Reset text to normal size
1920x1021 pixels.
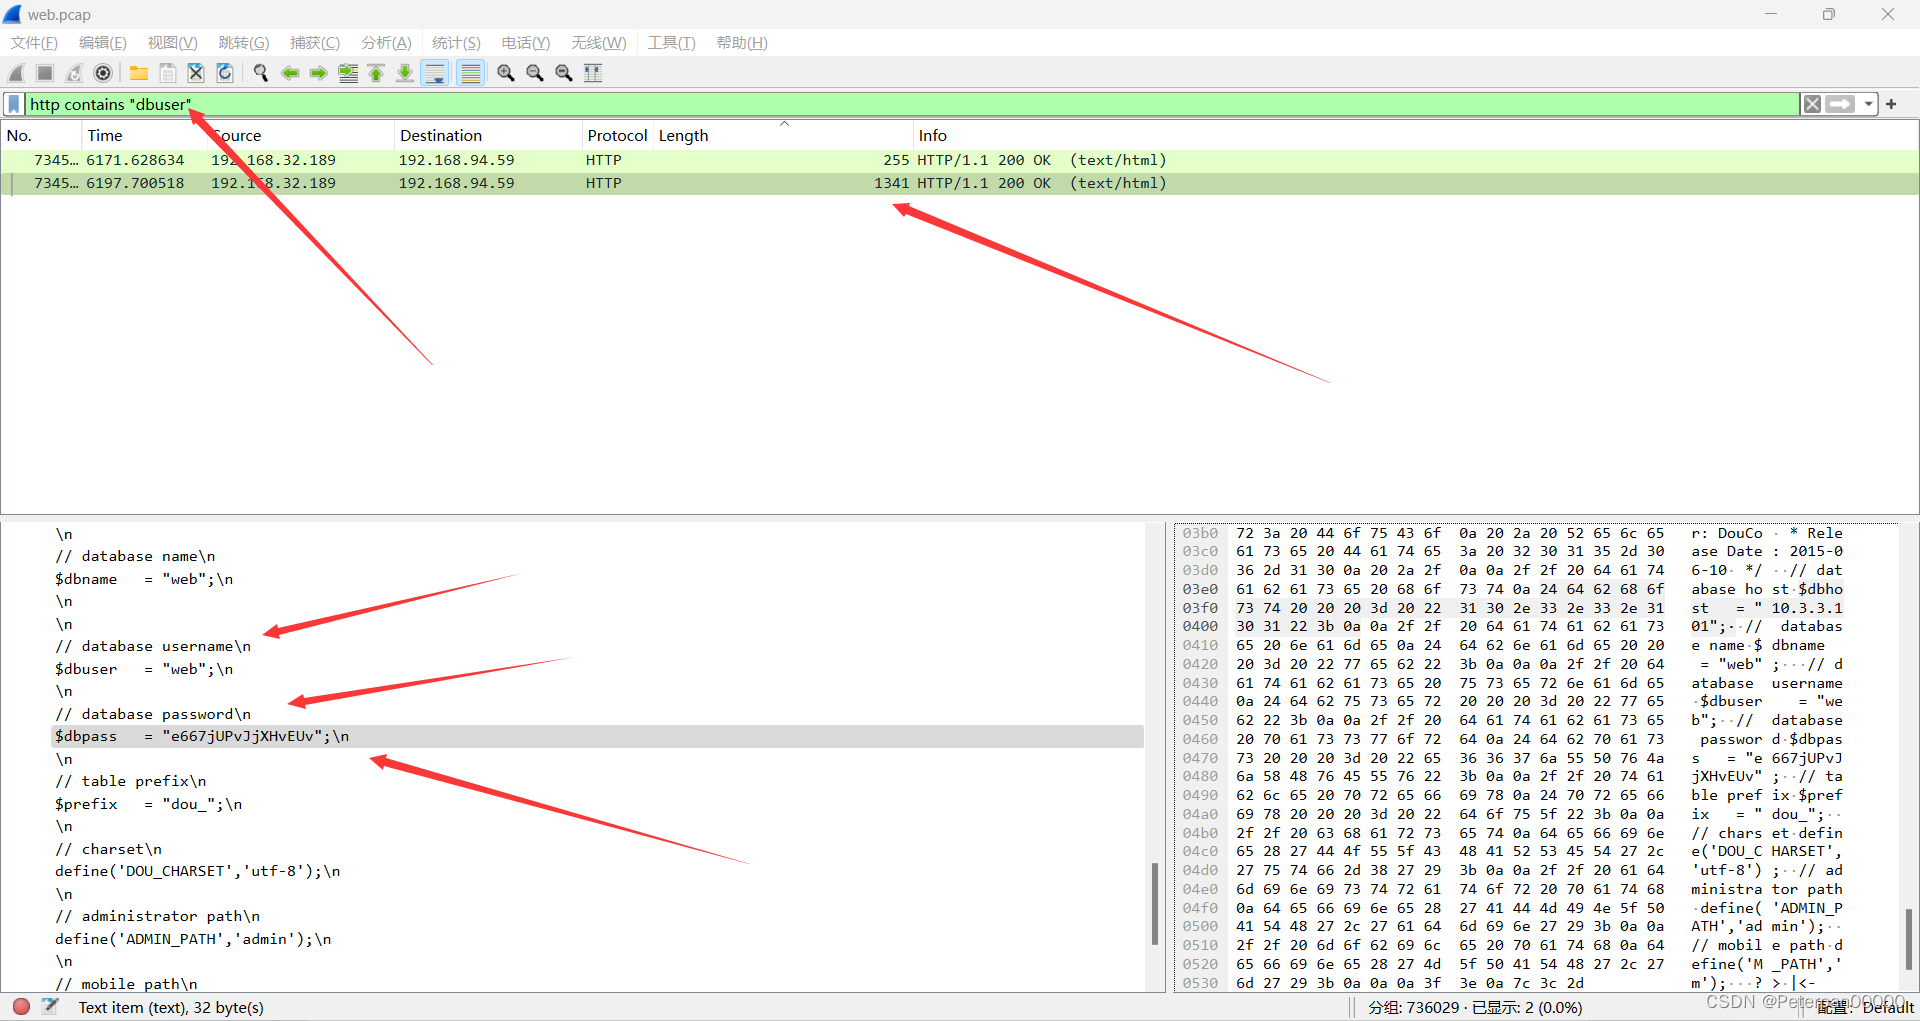[564, 73]
